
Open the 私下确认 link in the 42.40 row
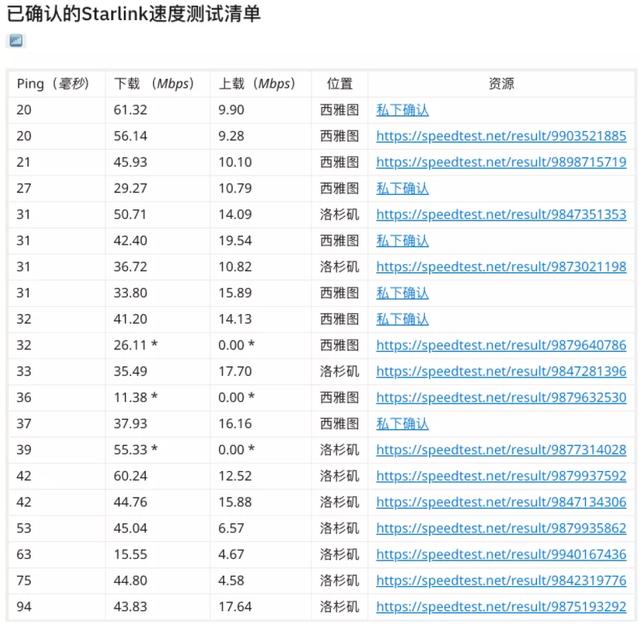point(402,241)
